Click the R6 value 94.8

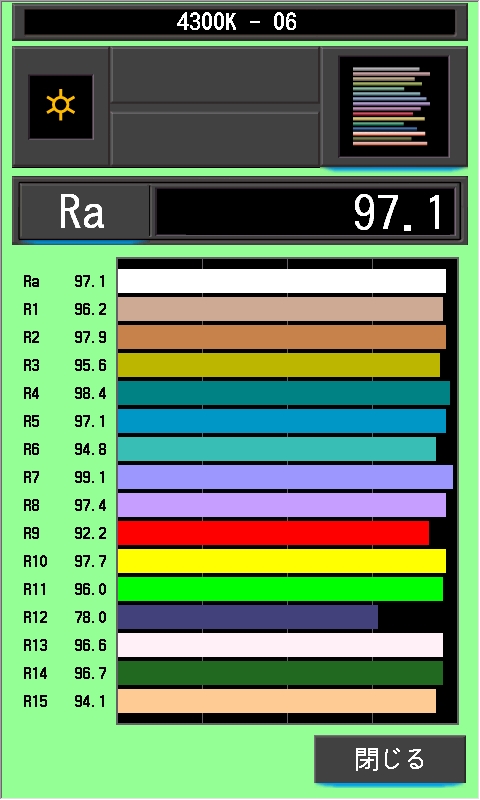pyautogui.click(x=90, y=449)
